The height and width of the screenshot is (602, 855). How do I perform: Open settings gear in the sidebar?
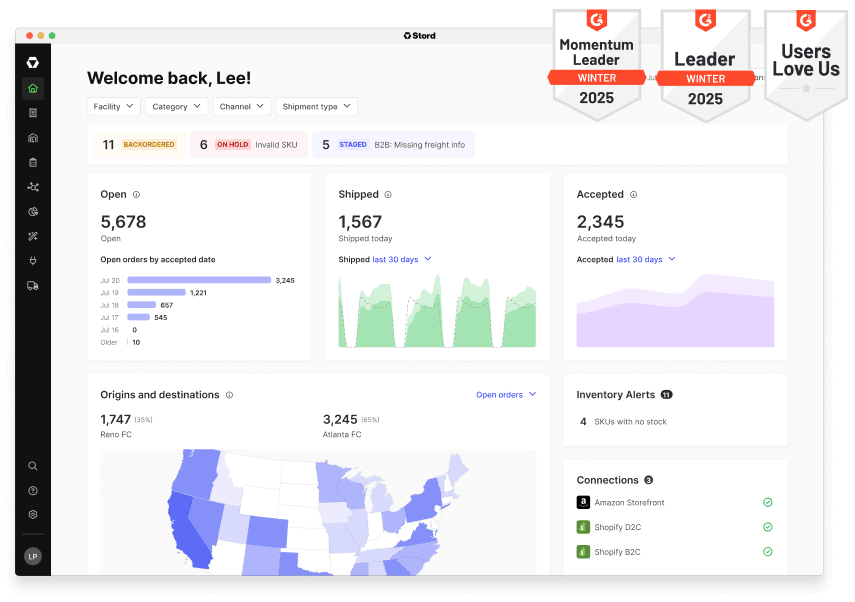point(33,514)
